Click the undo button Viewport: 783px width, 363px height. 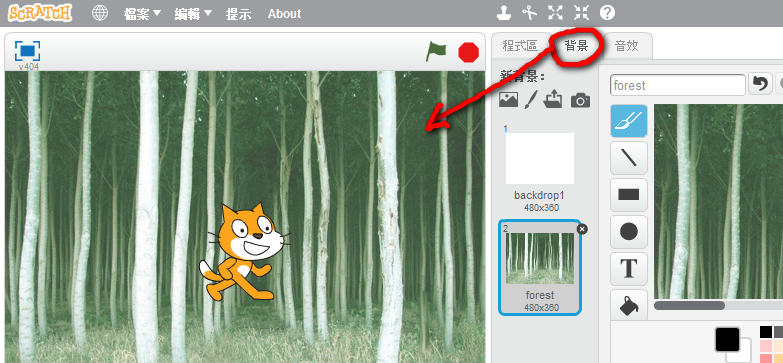click(760, 84)
